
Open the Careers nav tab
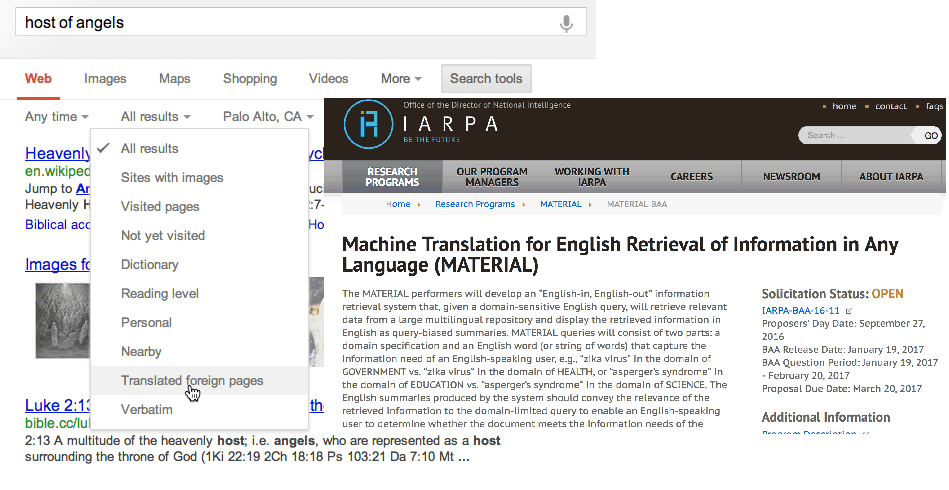[x=691, y=177]
